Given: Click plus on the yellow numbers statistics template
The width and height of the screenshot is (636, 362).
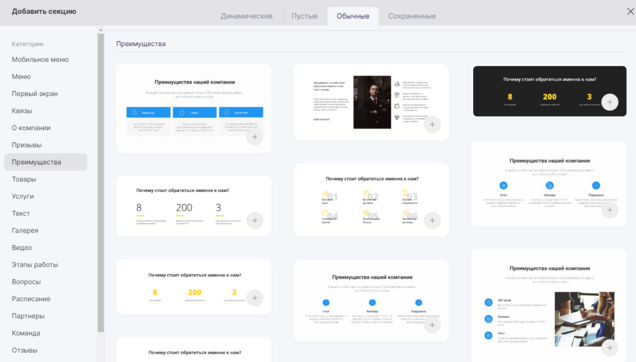Looking at the screenshot, I should tap(255, 298).
